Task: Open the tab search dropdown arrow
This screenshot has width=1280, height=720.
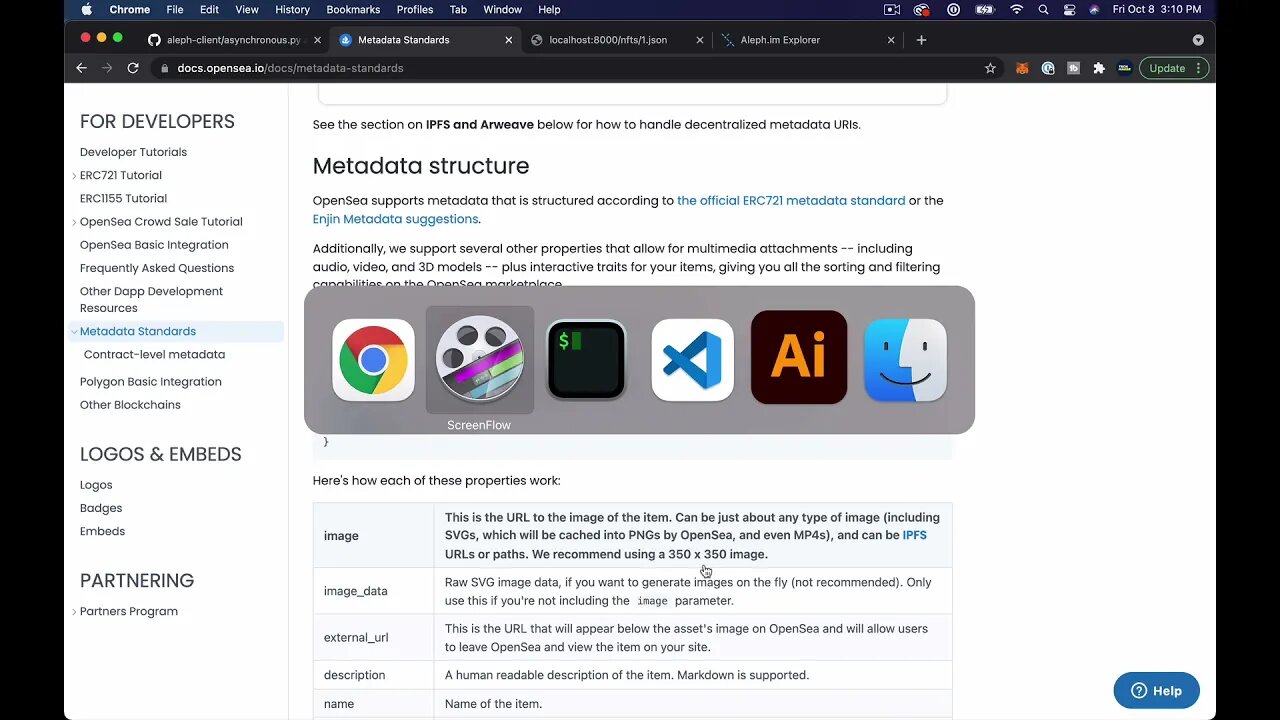Action: point(1198,40)
